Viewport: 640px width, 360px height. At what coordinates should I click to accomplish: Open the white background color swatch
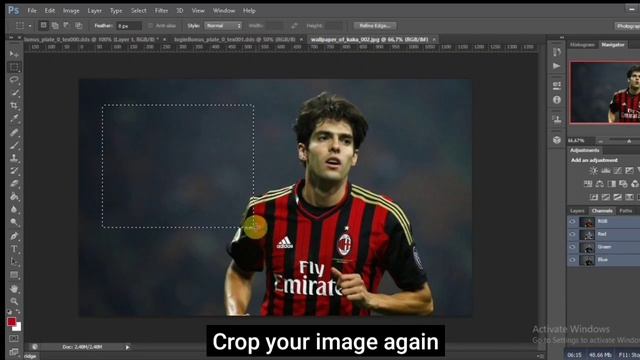click(18, 328)
